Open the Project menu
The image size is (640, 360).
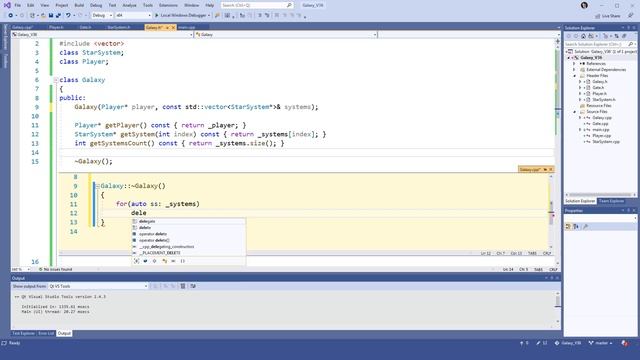(62, 5)
